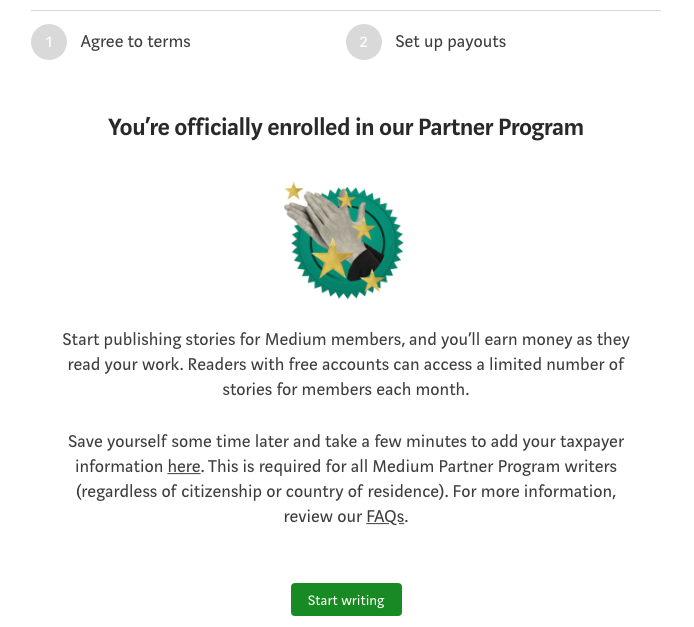Click the step 1 number circle
This screenshot has width=694, height=627.
click(x=49, y=42)
